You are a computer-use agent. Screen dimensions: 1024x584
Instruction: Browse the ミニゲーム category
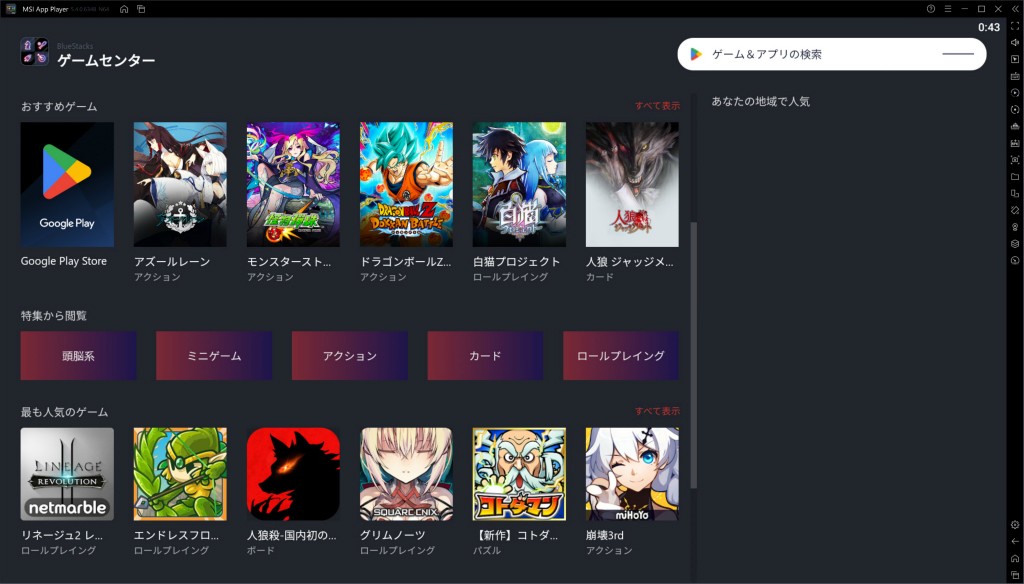pyautogui.click(x=214, y=356)
